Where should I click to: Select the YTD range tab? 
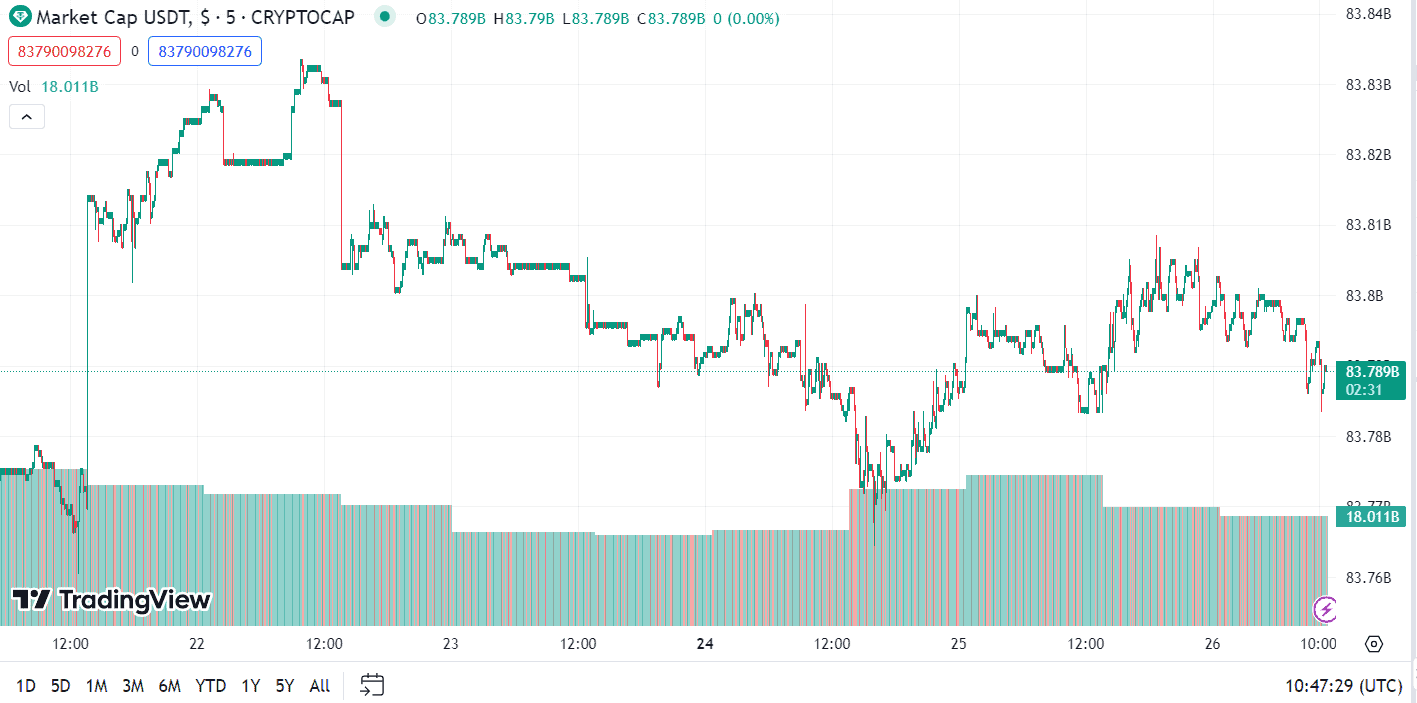(210, 685)
